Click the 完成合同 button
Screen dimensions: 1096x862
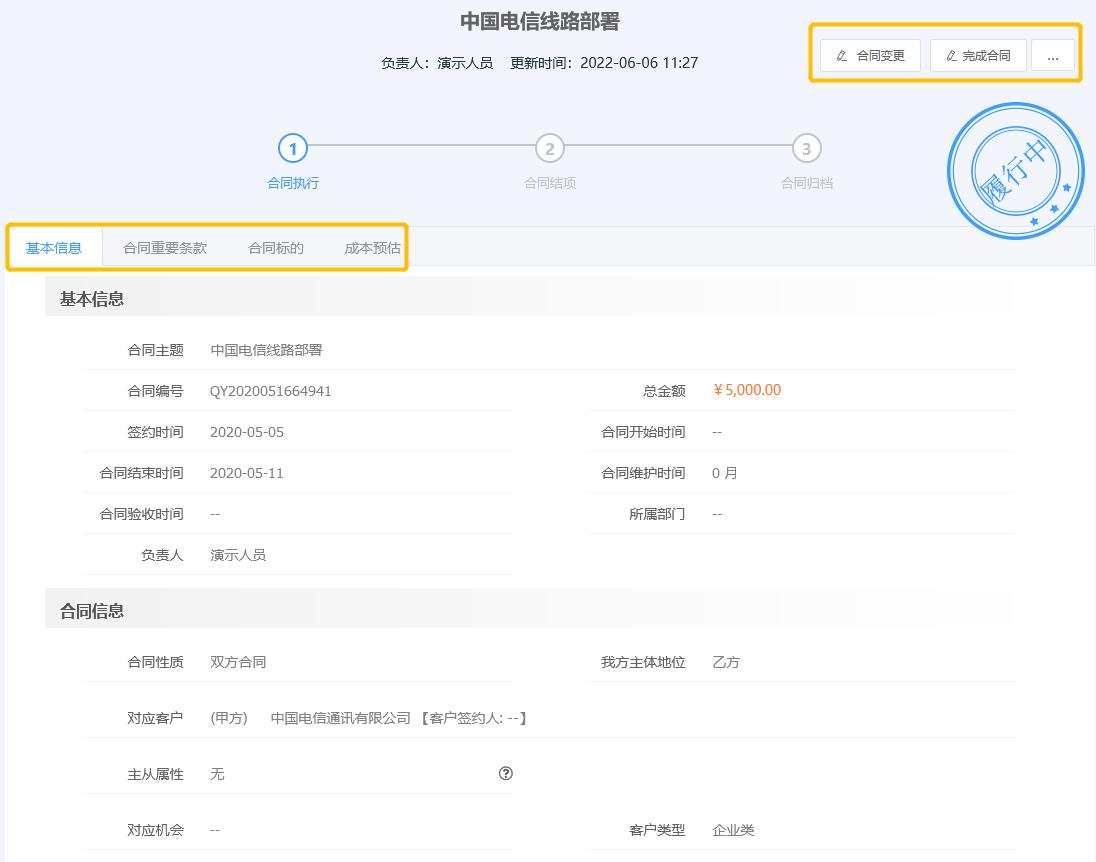pos(978,56)
